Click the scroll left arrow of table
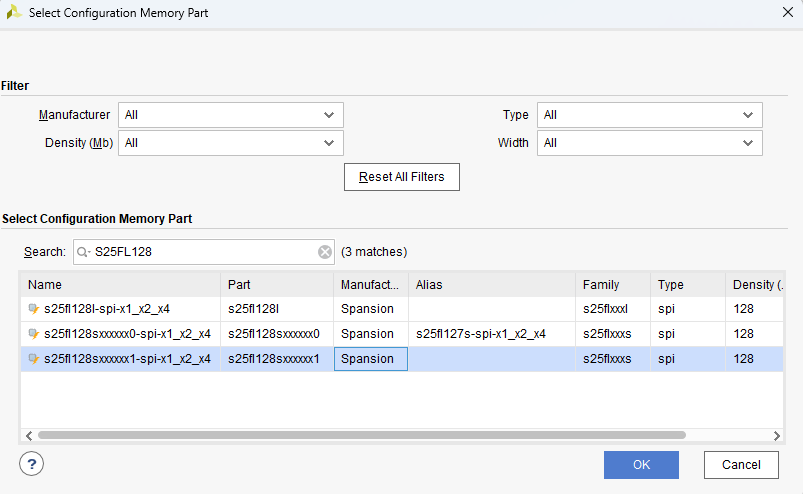 click(29, 436)
